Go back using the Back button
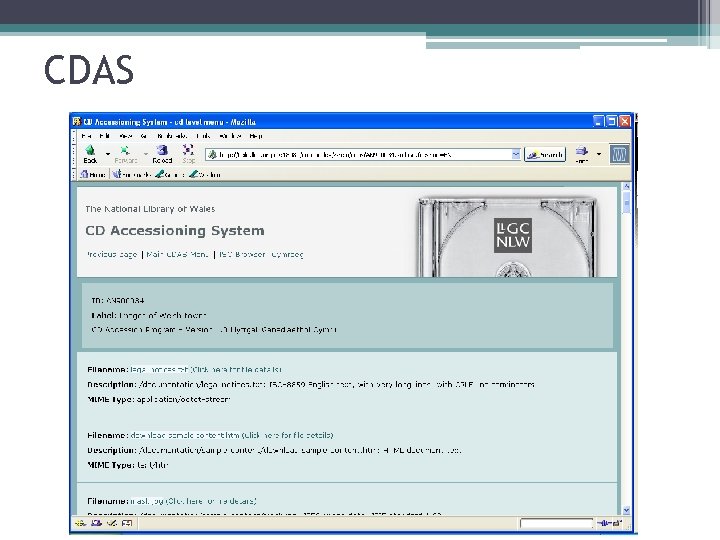The image size is (720, 540). (90, 154)
